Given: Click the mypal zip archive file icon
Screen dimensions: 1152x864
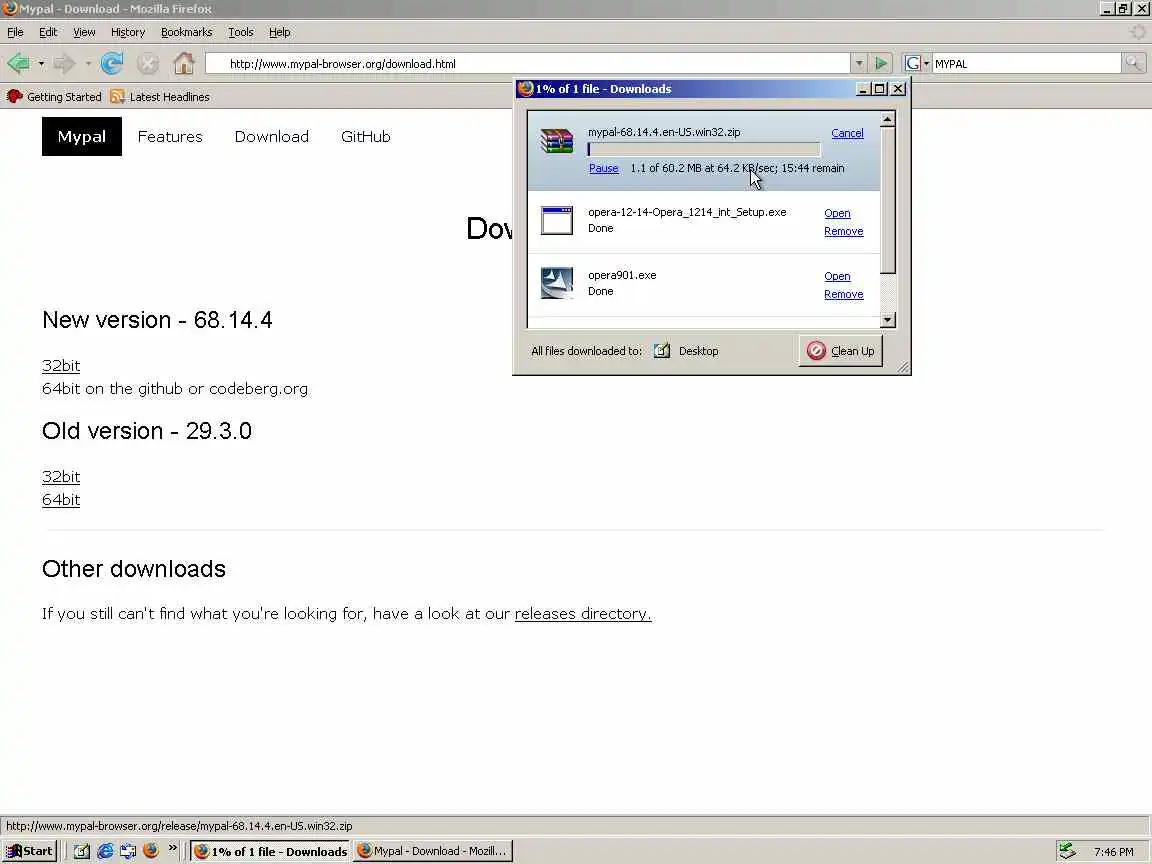Looking at the screenshot, I should tap(556, 141).
